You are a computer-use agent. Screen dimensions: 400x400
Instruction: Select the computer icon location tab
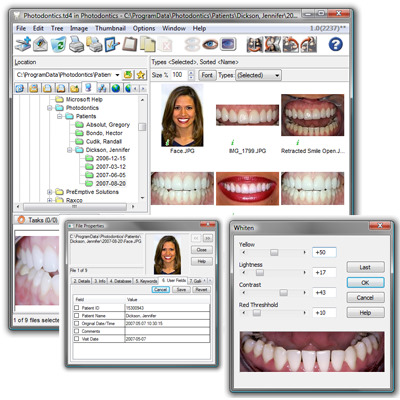point(88,88)
